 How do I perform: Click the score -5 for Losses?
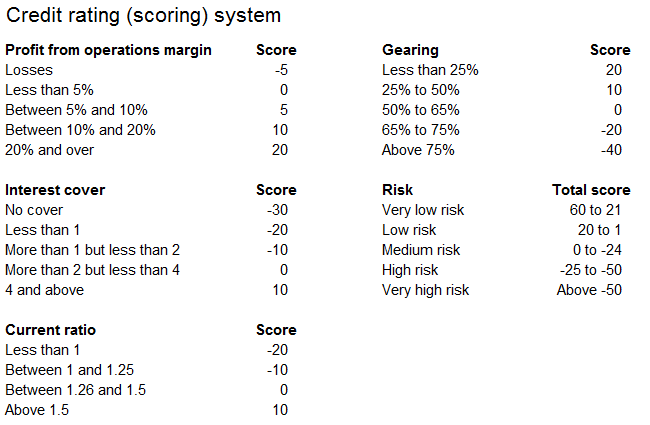click(281, 70)
